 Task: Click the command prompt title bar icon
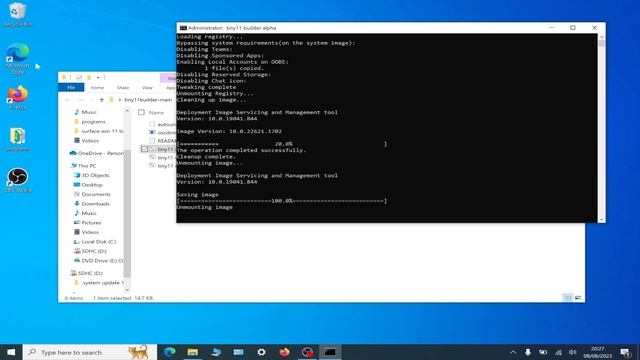pos(183,28)
